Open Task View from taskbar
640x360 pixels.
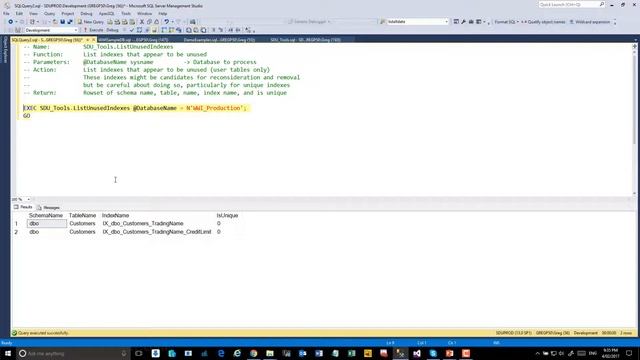139,353
